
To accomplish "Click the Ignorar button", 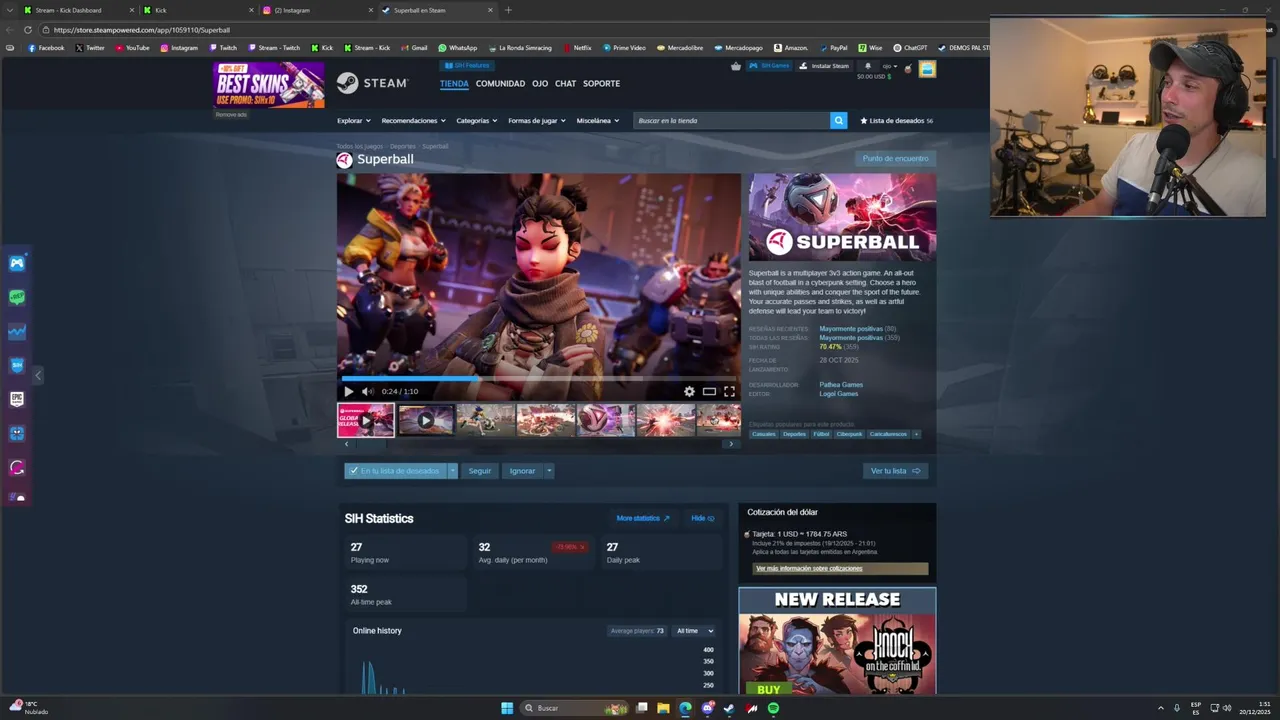I will (522, 471).
